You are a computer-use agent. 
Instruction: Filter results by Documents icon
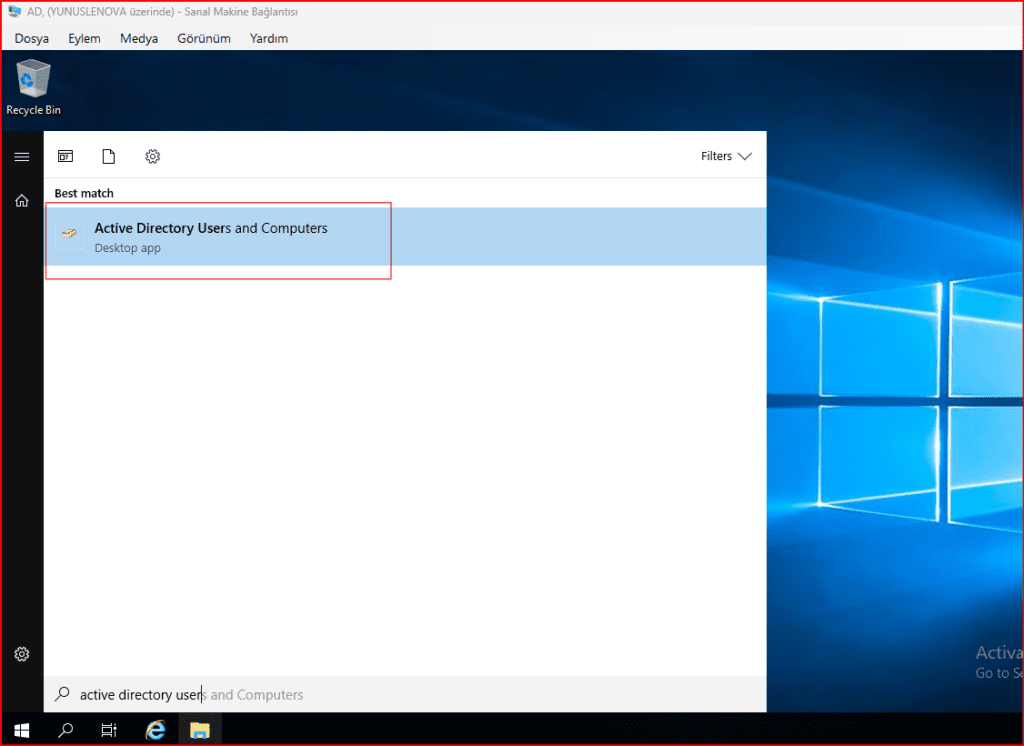(108, 156)
